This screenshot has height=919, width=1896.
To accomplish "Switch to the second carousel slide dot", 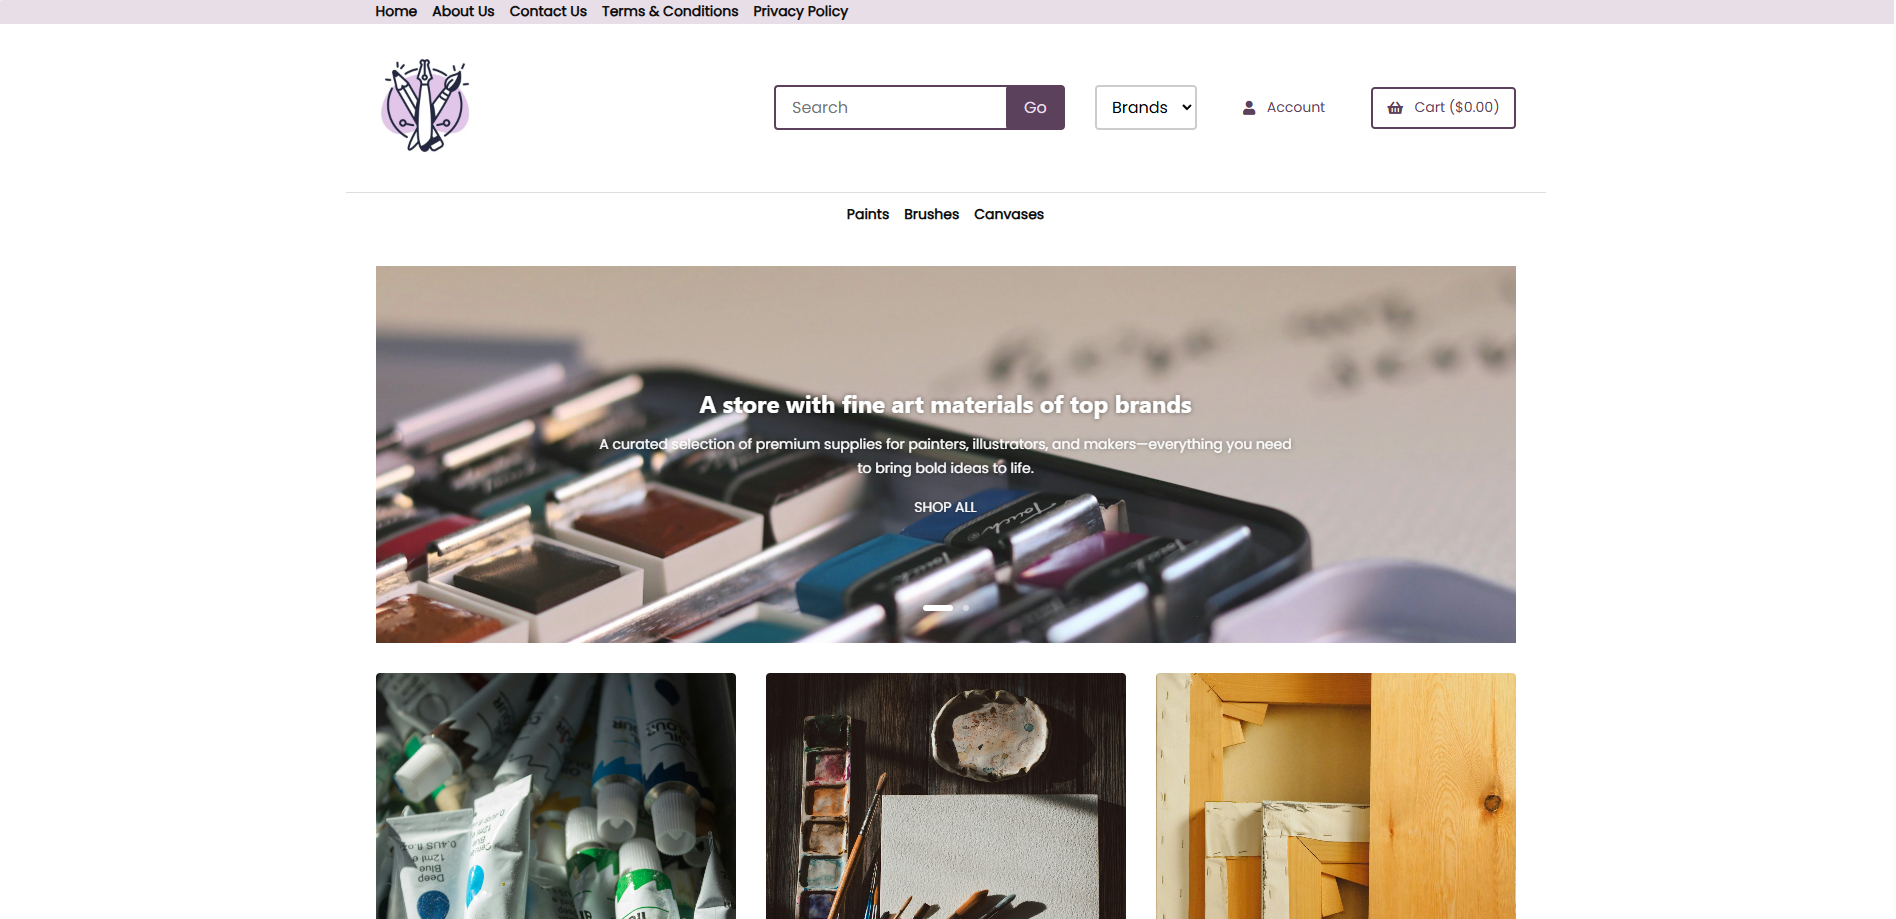I will coord(966,608).
